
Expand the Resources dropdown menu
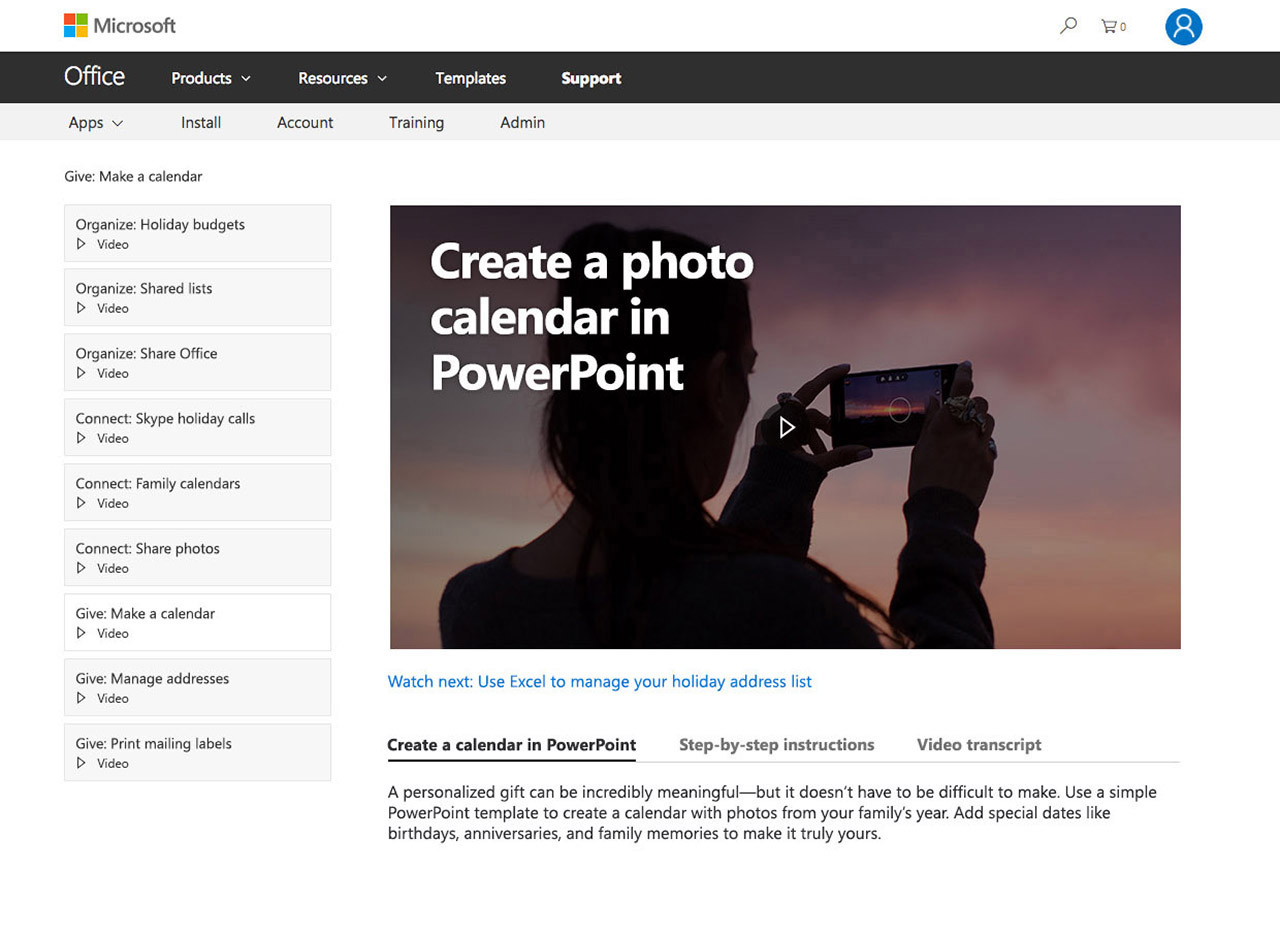coord(342,78)
